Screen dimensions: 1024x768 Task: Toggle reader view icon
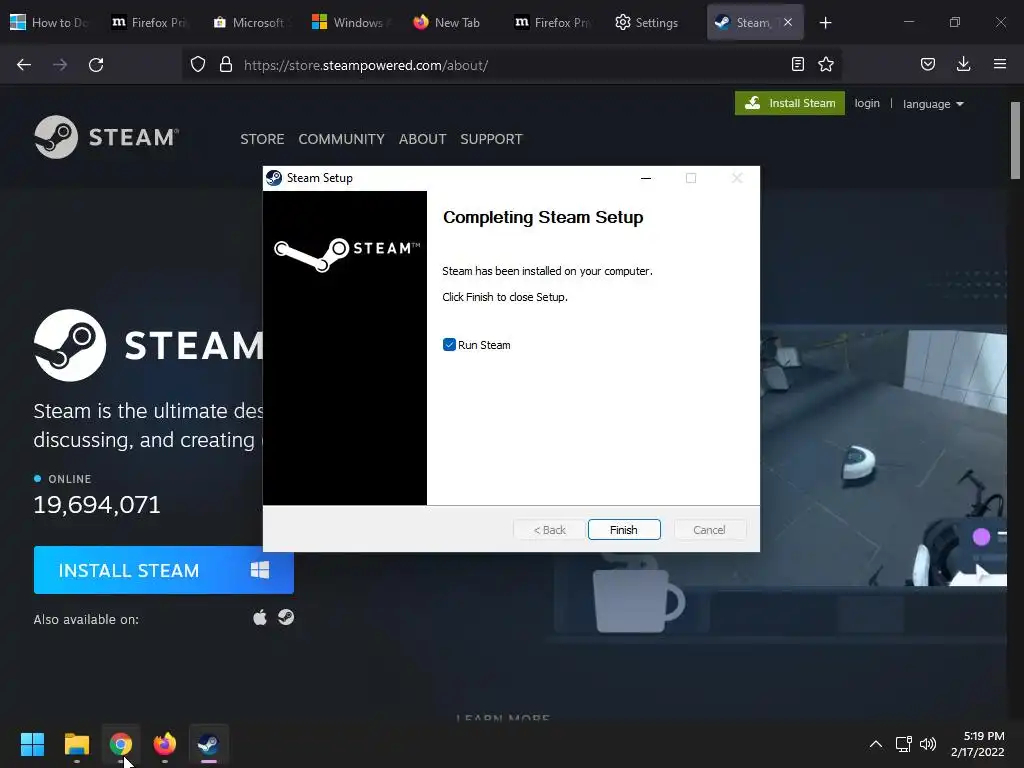797,65
